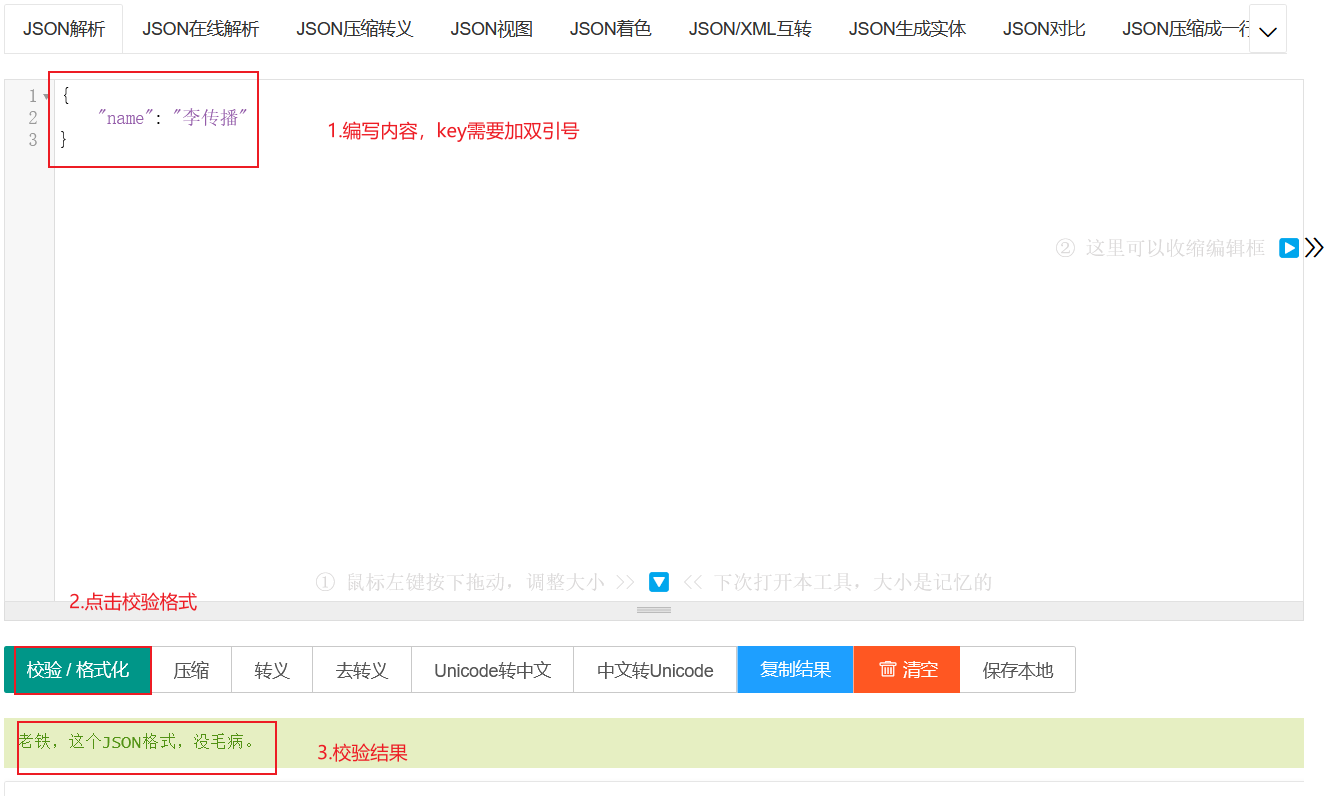
Task: Open the tab overflow dropdown chevron
Action: (x=1268, y=30)
